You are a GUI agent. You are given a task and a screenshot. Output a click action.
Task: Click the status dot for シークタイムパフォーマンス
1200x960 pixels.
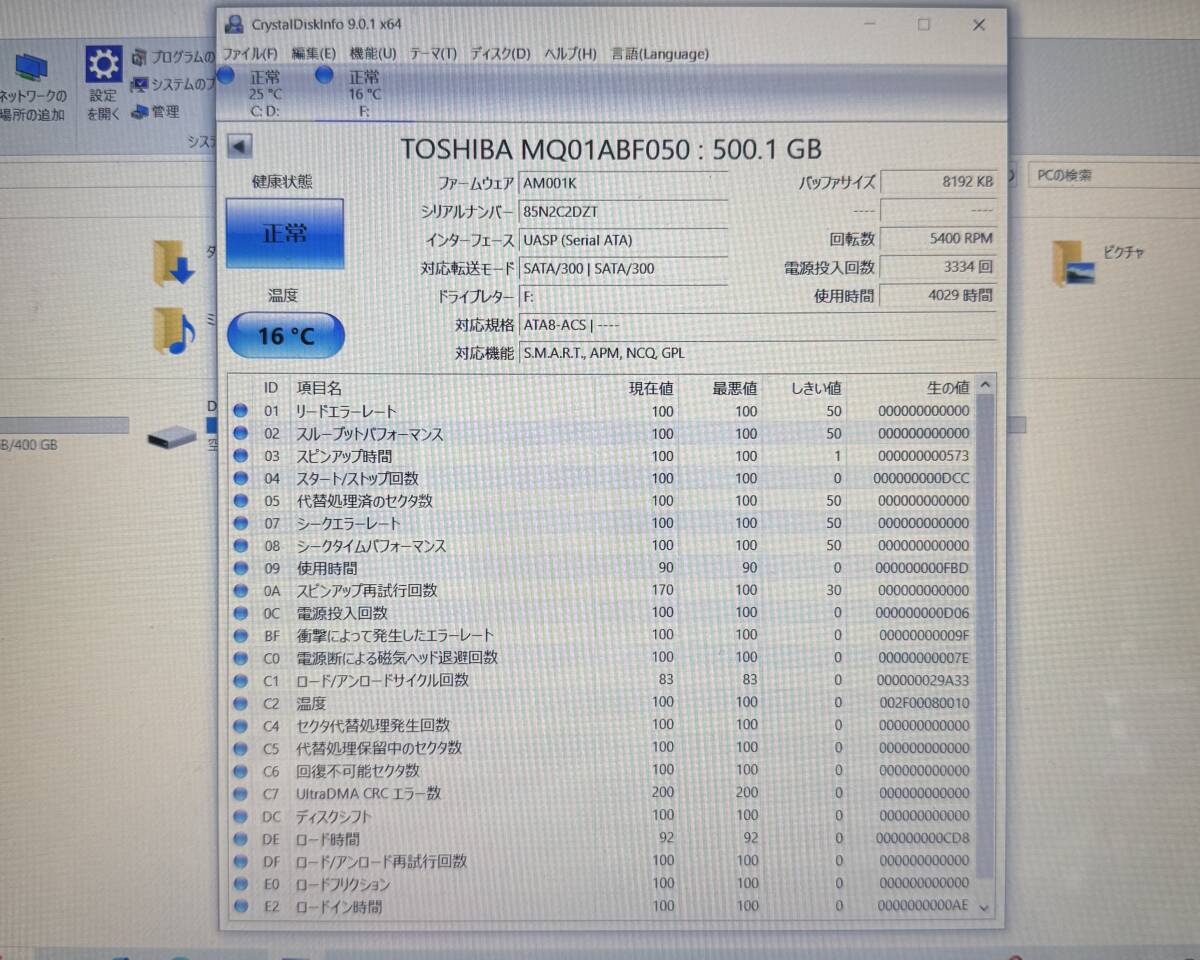(x=241, y=546)
